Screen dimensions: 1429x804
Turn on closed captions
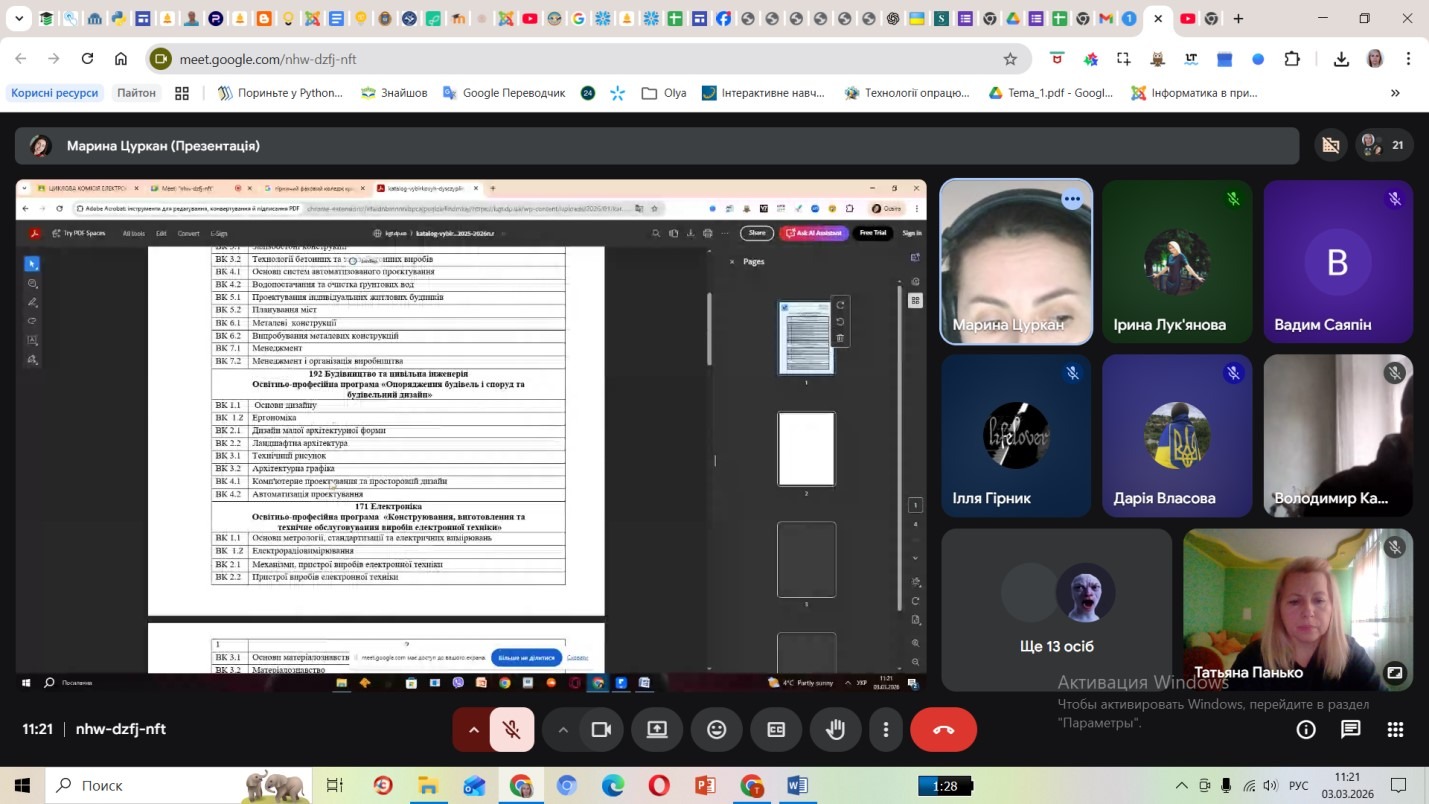pyautogui.click(x=776, y=730)
